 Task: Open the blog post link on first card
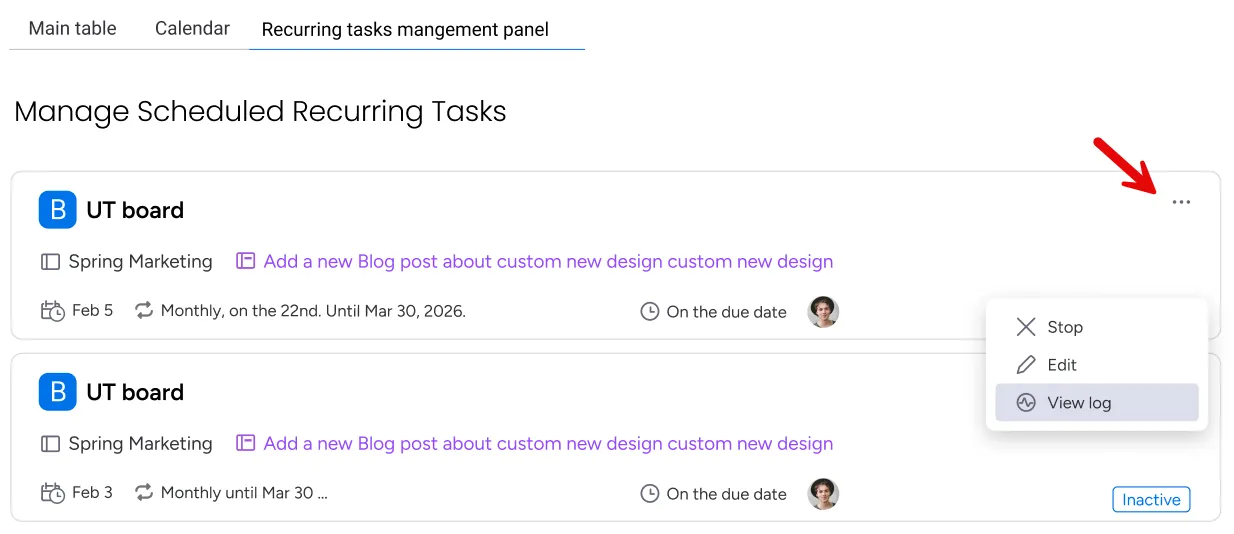548,261
